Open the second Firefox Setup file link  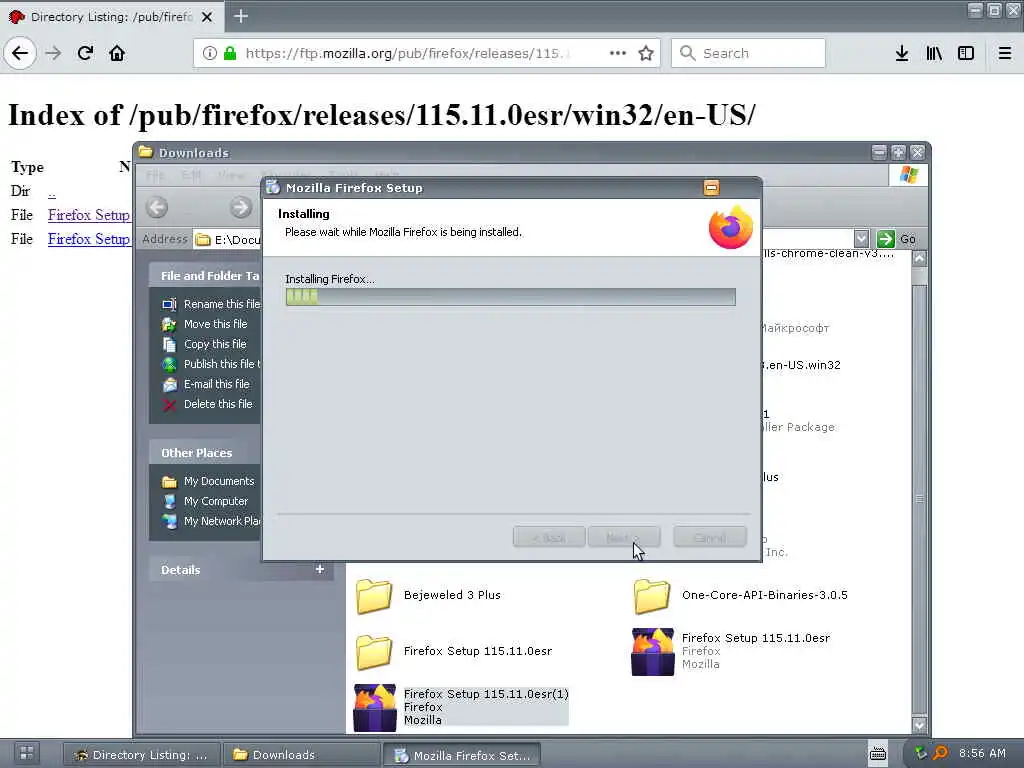[89, 239]
